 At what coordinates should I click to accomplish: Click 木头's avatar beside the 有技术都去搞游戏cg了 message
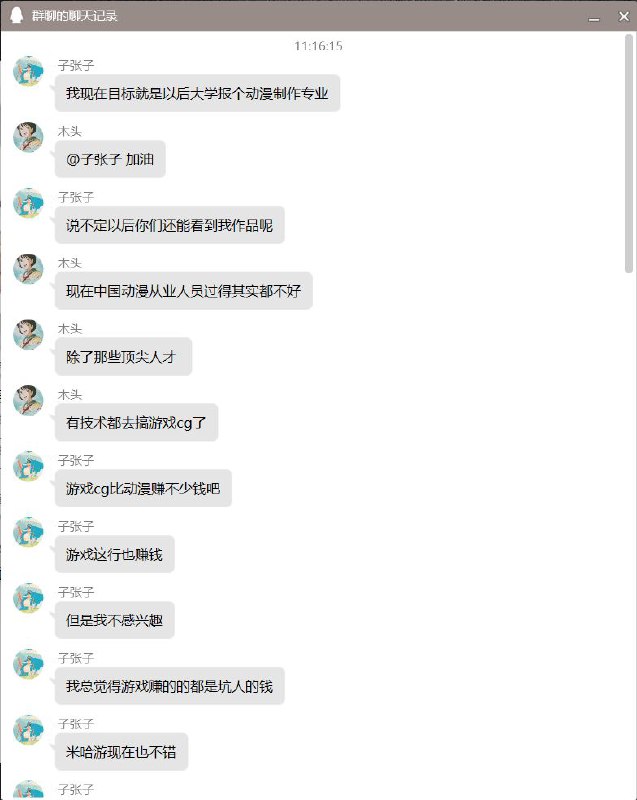coord(28,401)
